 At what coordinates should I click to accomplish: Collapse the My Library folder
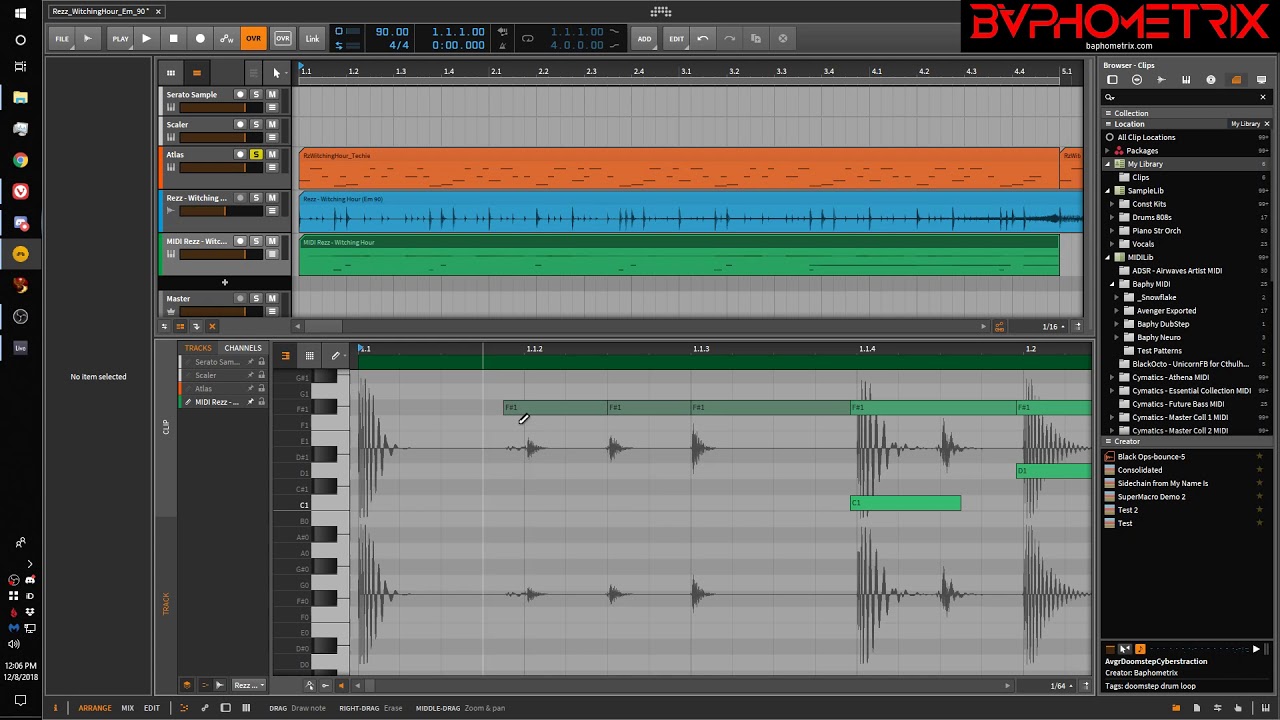(x=1108, y=164)
